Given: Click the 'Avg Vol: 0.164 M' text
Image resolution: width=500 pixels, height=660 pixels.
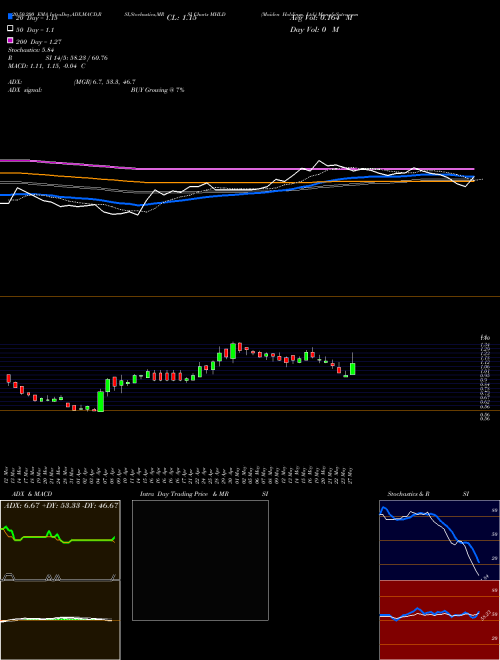Looking at the screenshot, I should pyautogui.click(x=321, y=18).
